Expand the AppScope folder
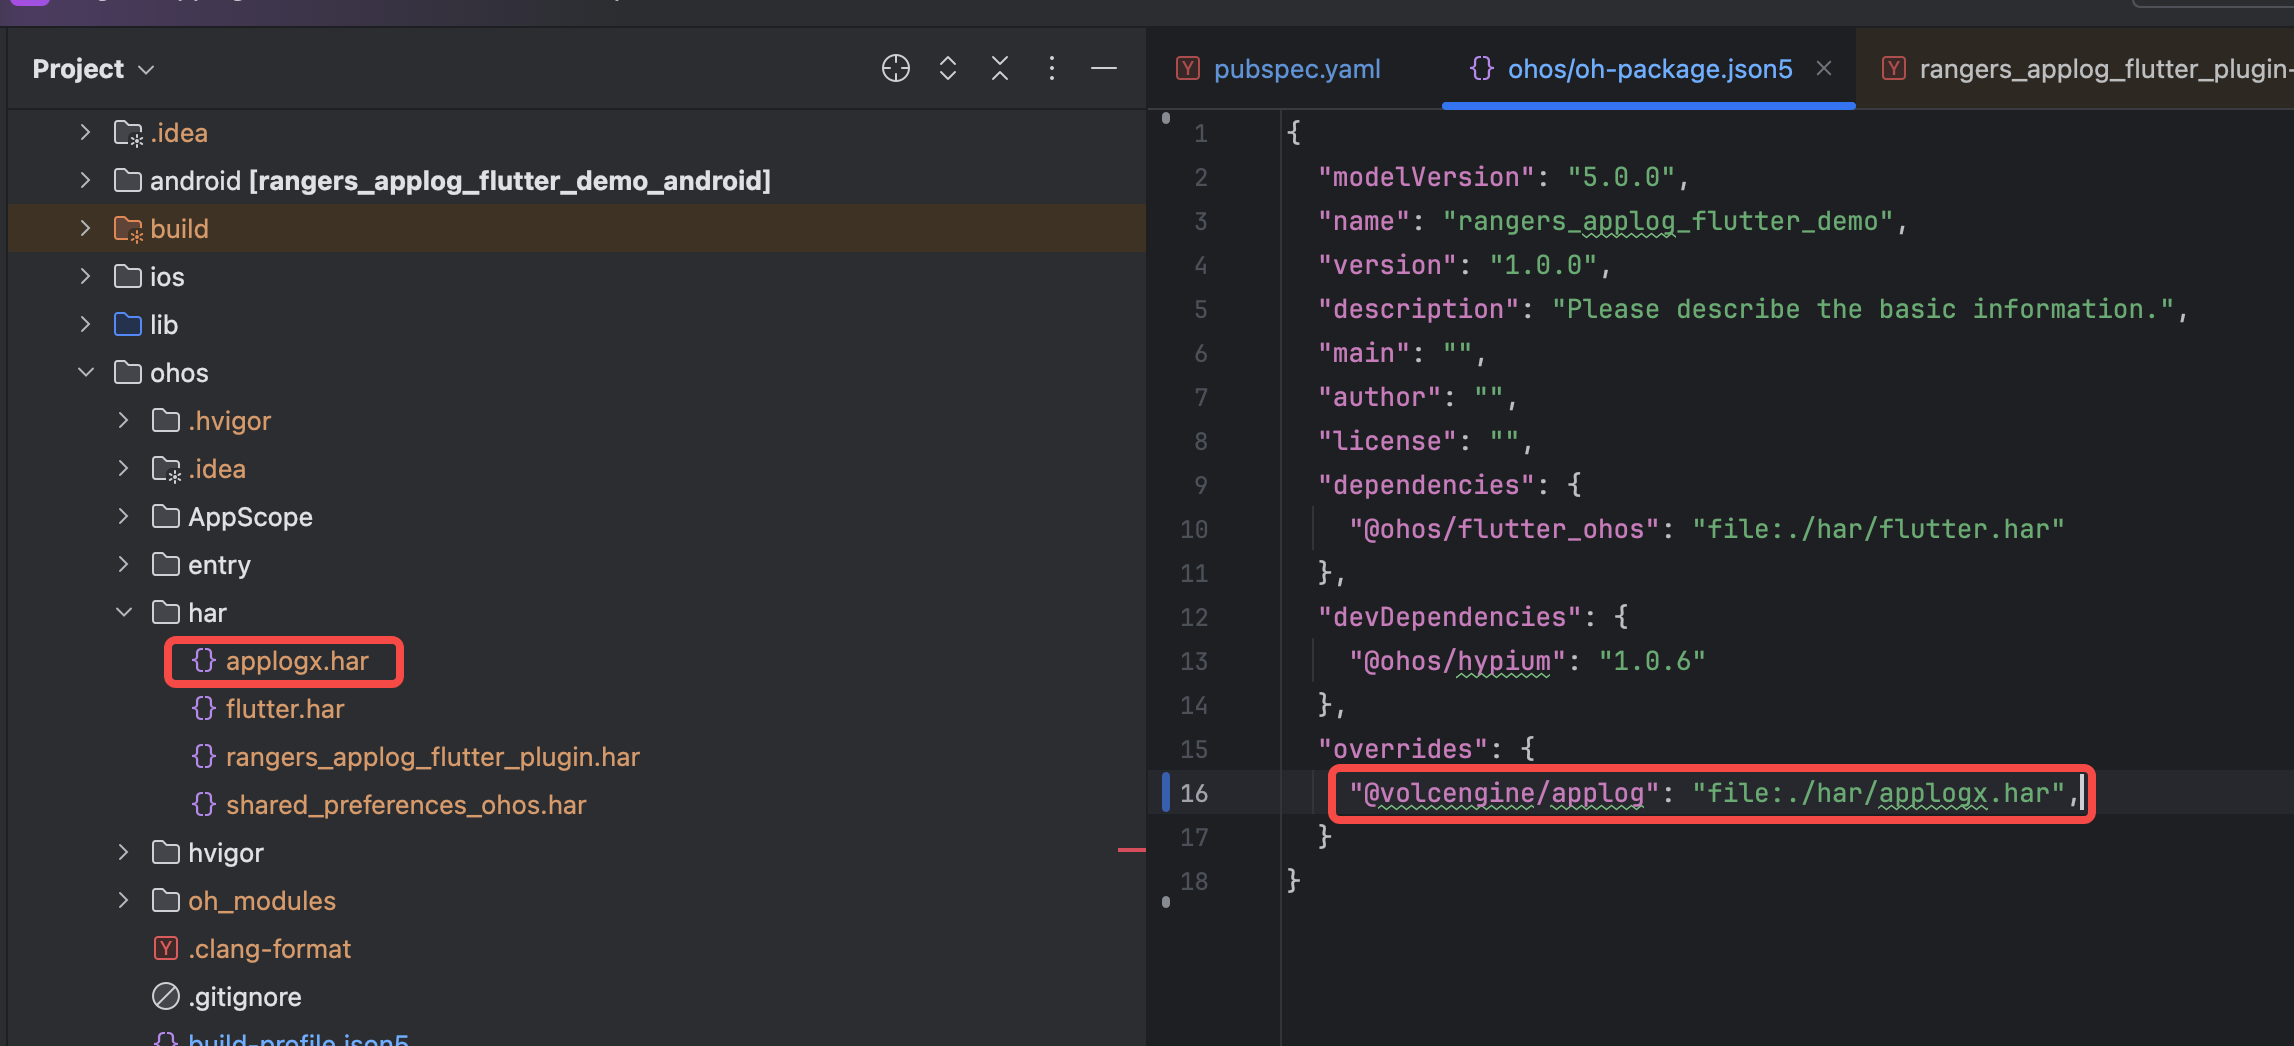 [x=123, y=516]
